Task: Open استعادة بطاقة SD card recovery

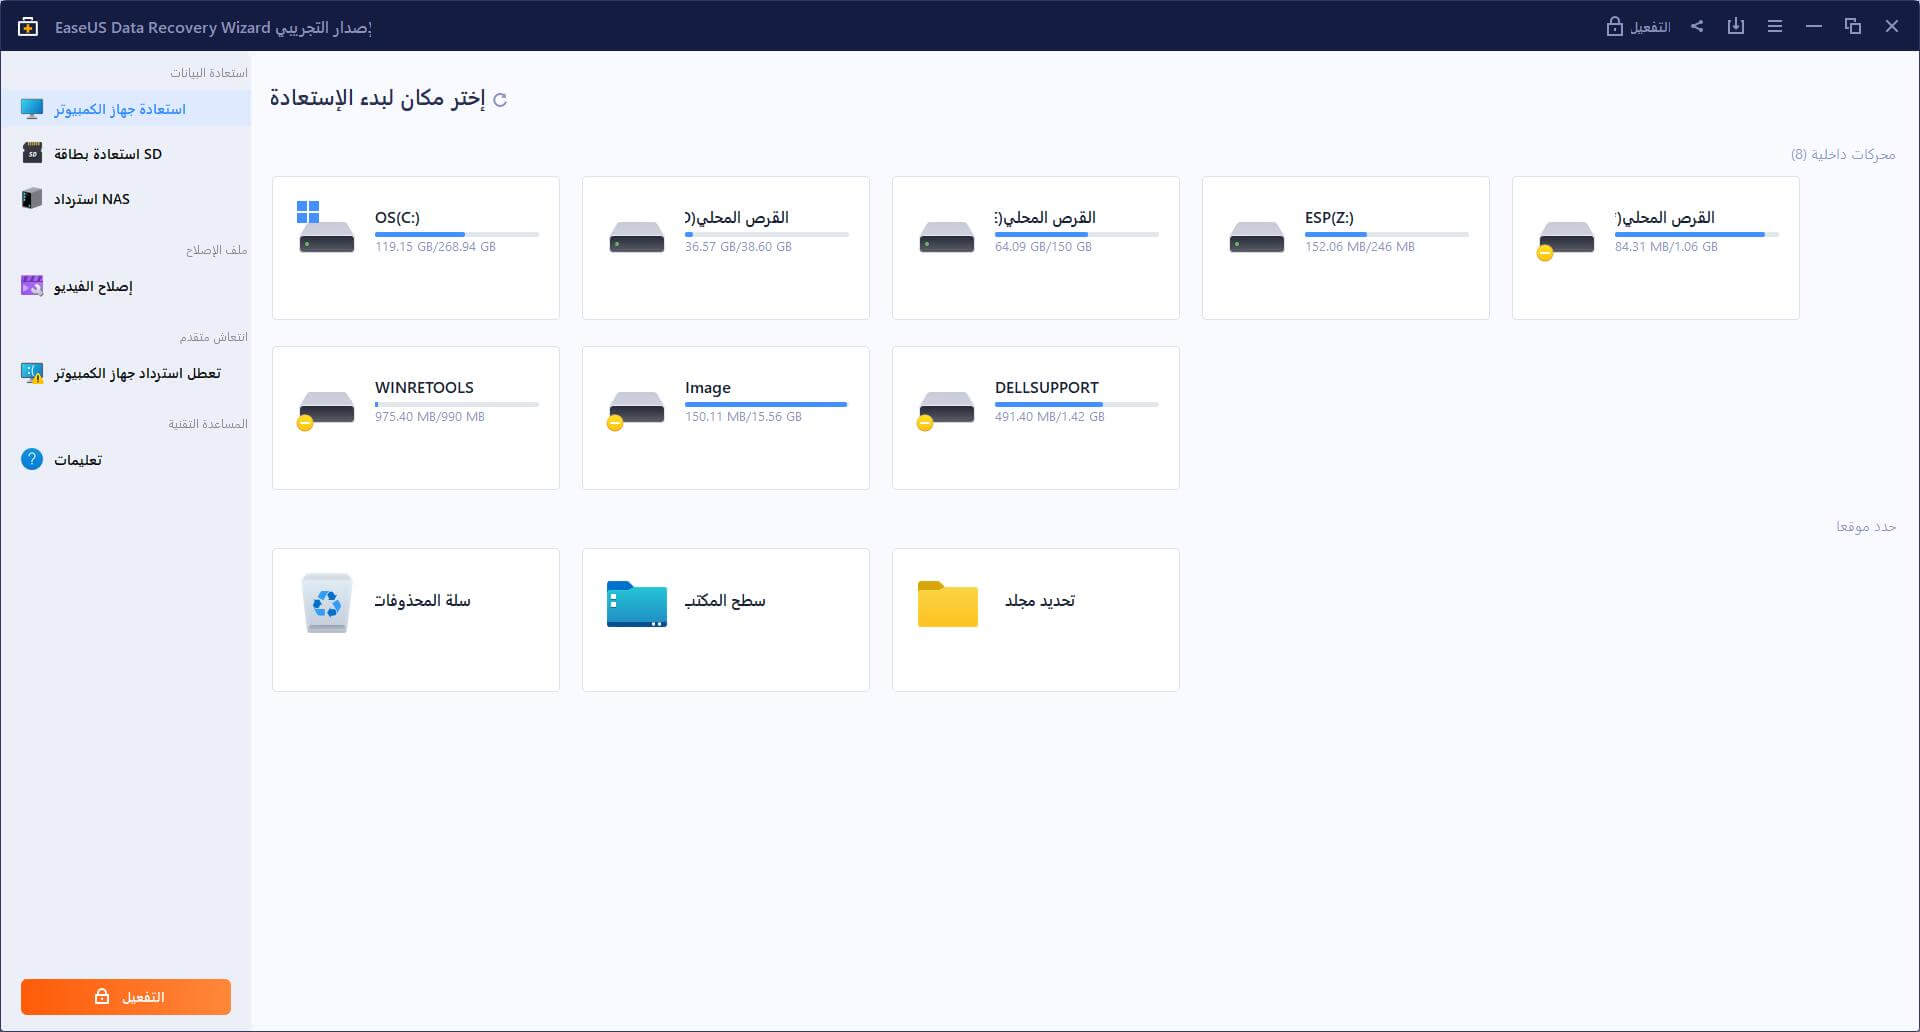Action: (x=108, y=154)
